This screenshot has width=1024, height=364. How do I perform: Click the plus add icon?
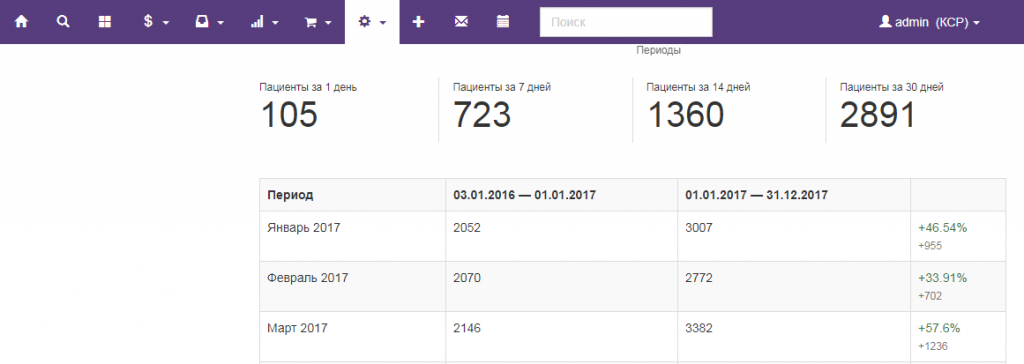[419, 22]
